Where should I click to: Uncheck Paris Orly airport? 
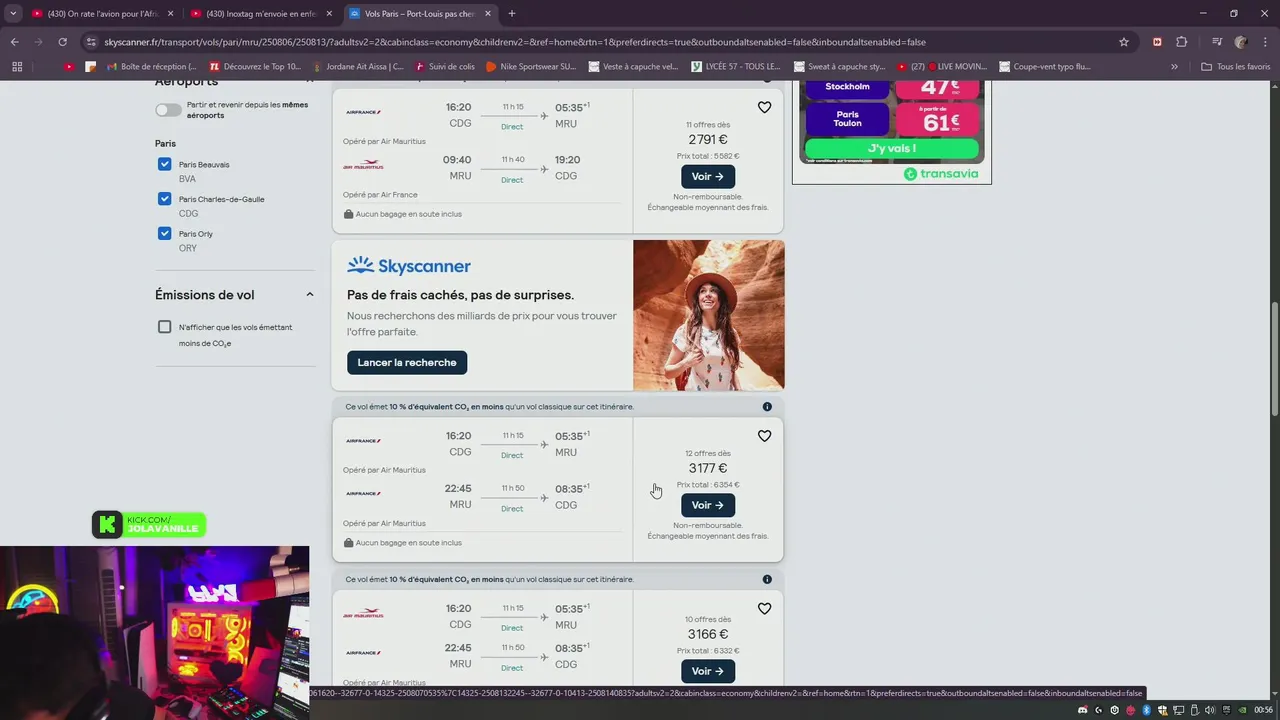coord(164,233)
